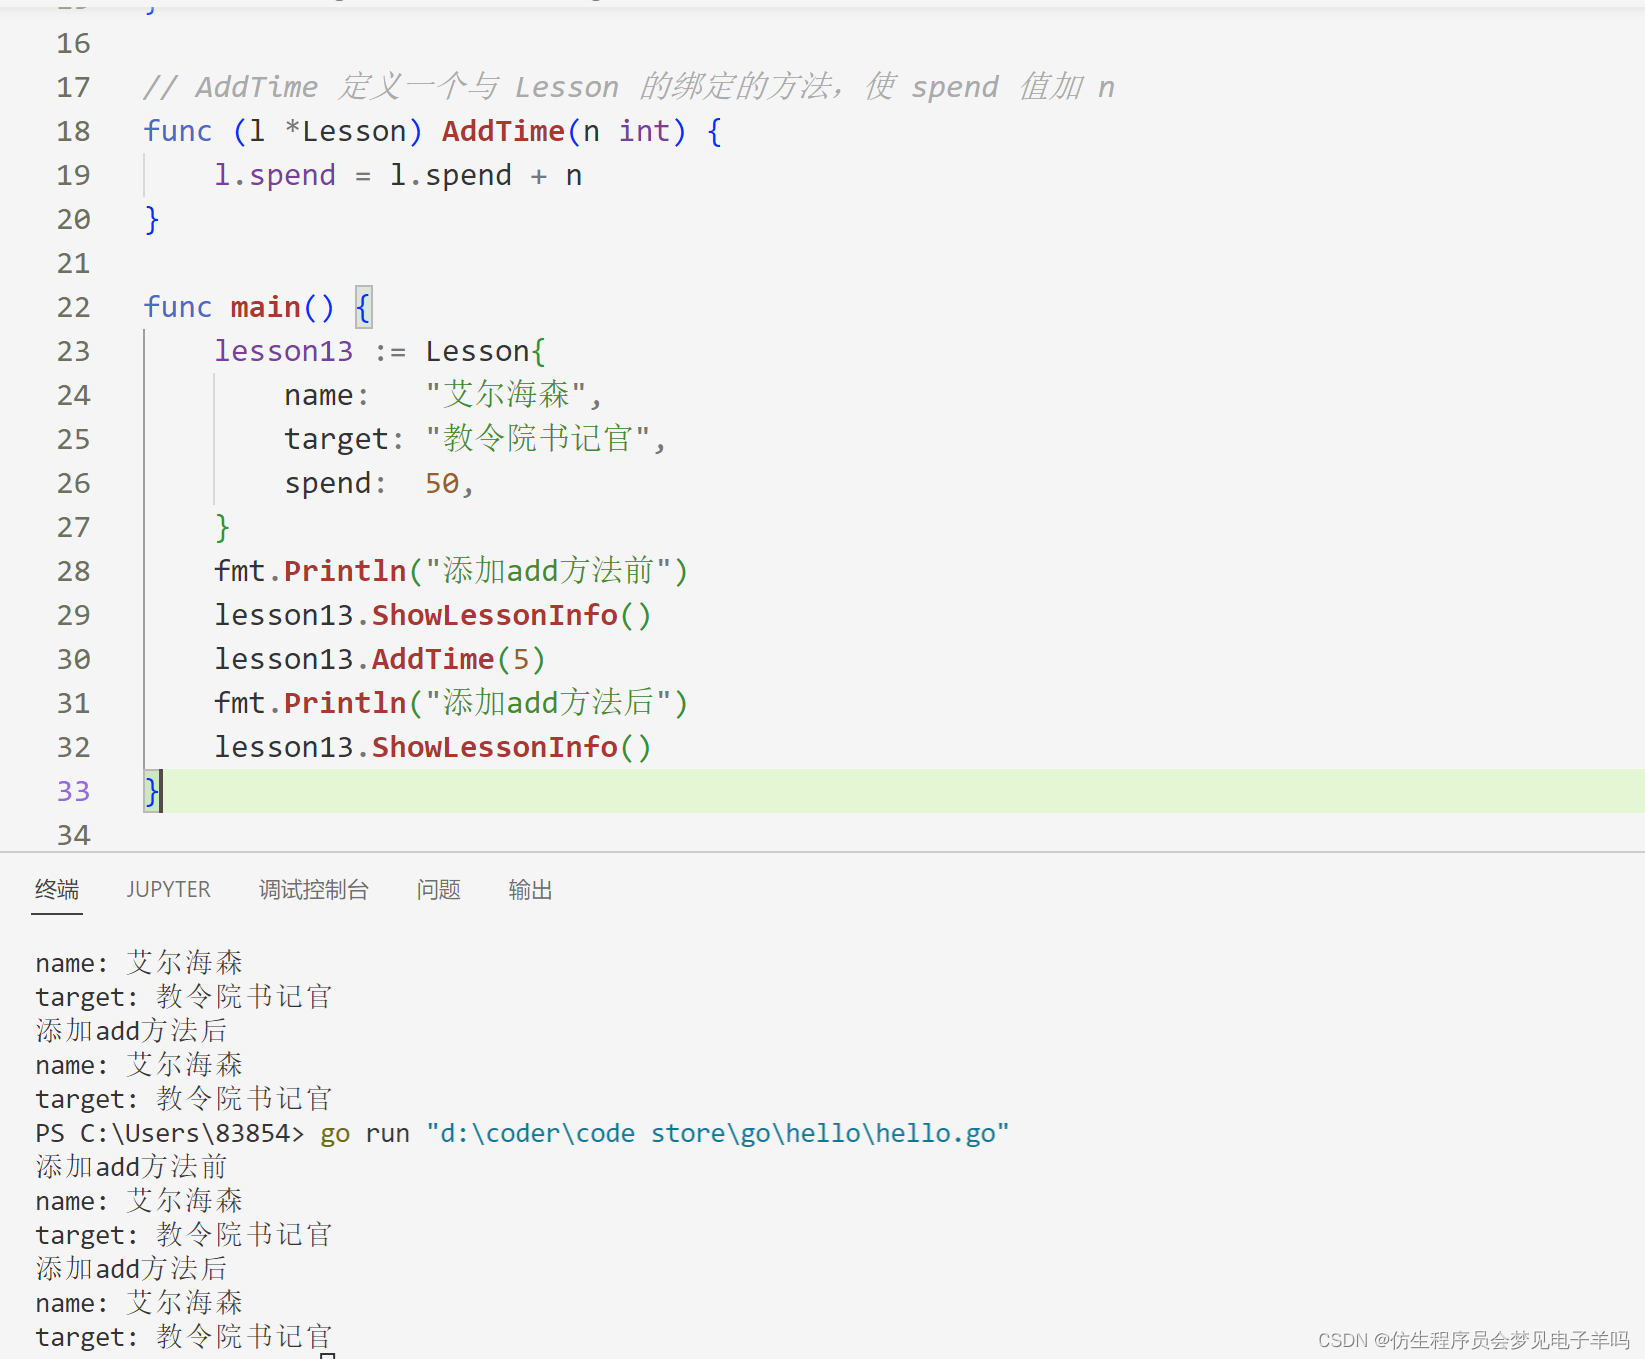Open the 输出 output tab
The width and height of the screenshot is (1645, 1359).
[x=530, y=889]
